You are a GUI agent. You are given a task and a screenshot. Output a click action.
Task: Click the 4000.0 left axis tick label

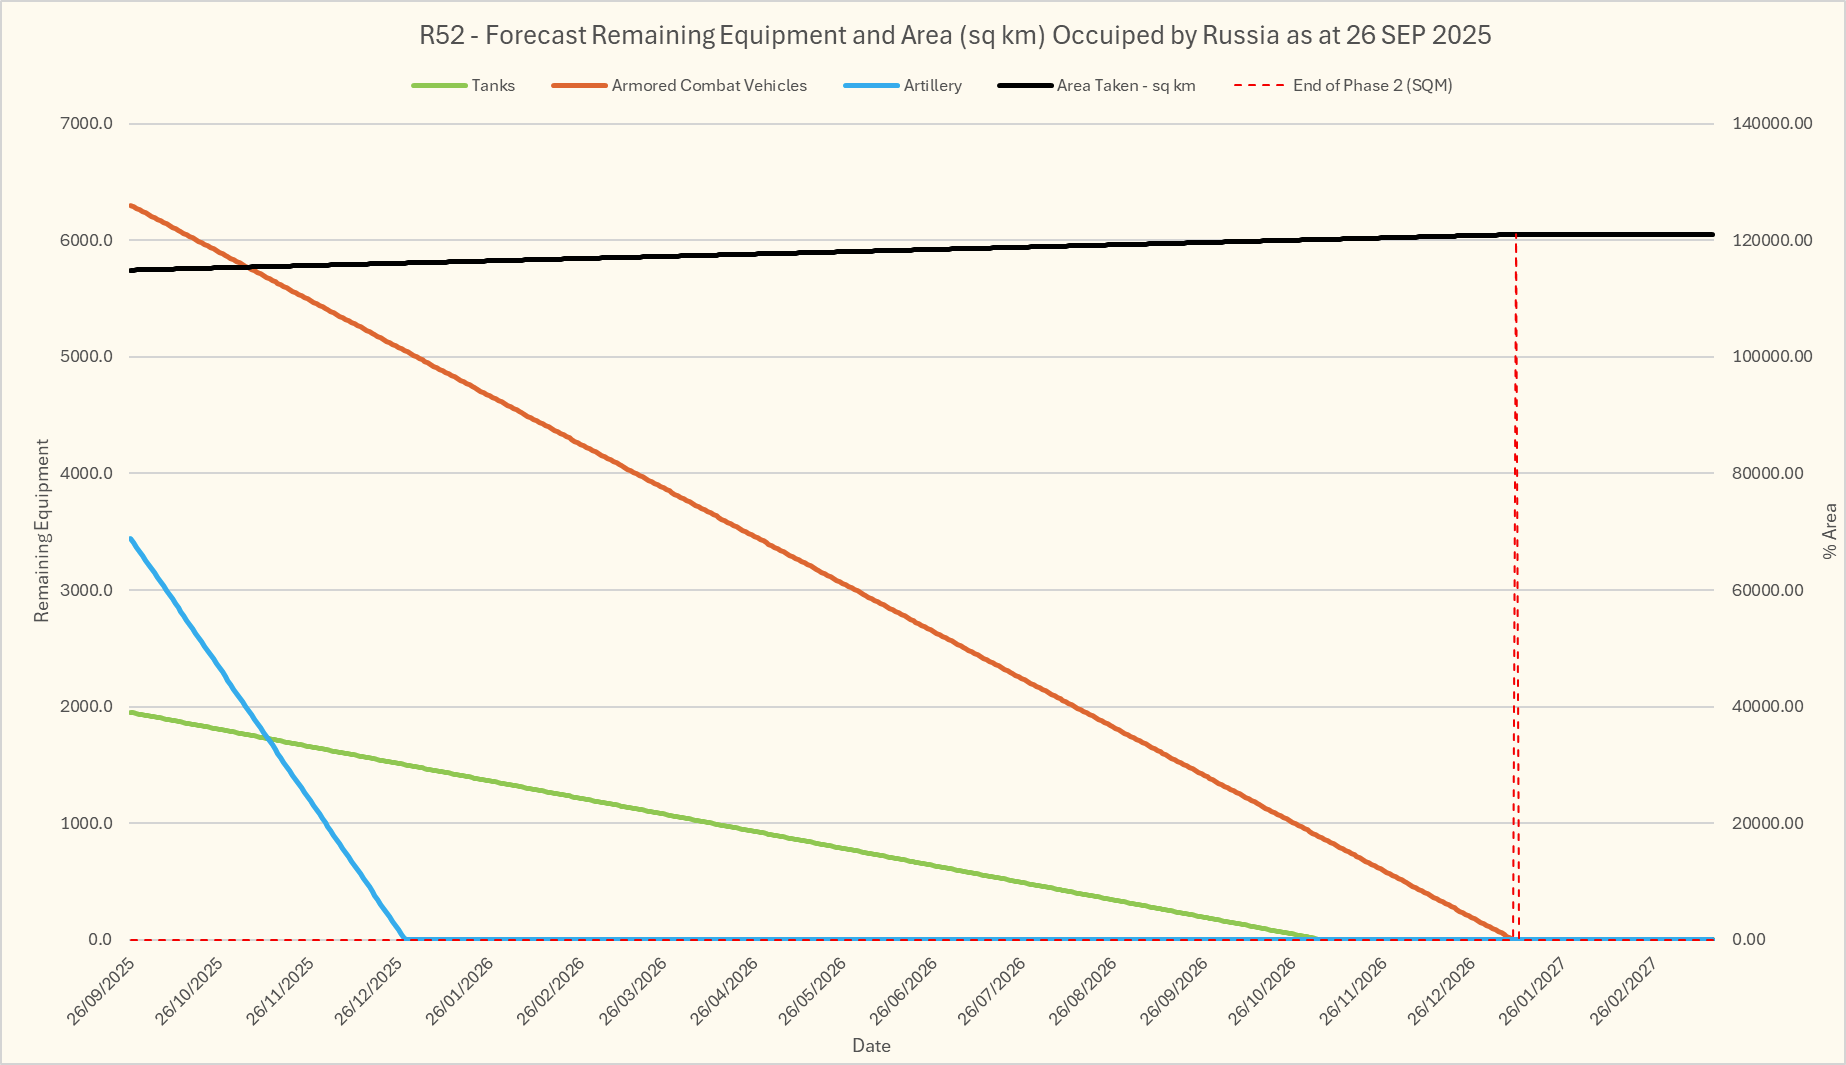(x=86, y=473)
